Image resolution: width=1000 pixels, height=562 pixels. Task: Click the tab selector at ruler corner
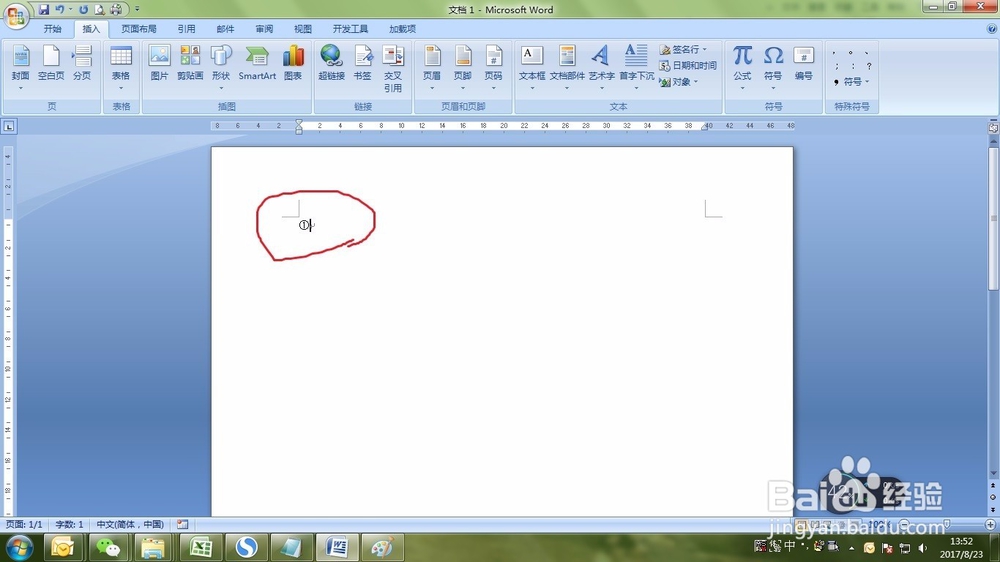[x=9, y=126]
